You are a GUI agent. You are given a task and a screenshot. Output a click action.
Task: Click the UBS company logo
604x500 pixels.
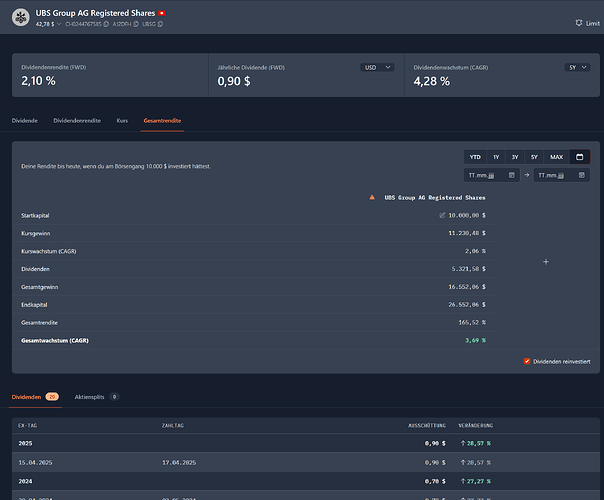coord(21,17)
